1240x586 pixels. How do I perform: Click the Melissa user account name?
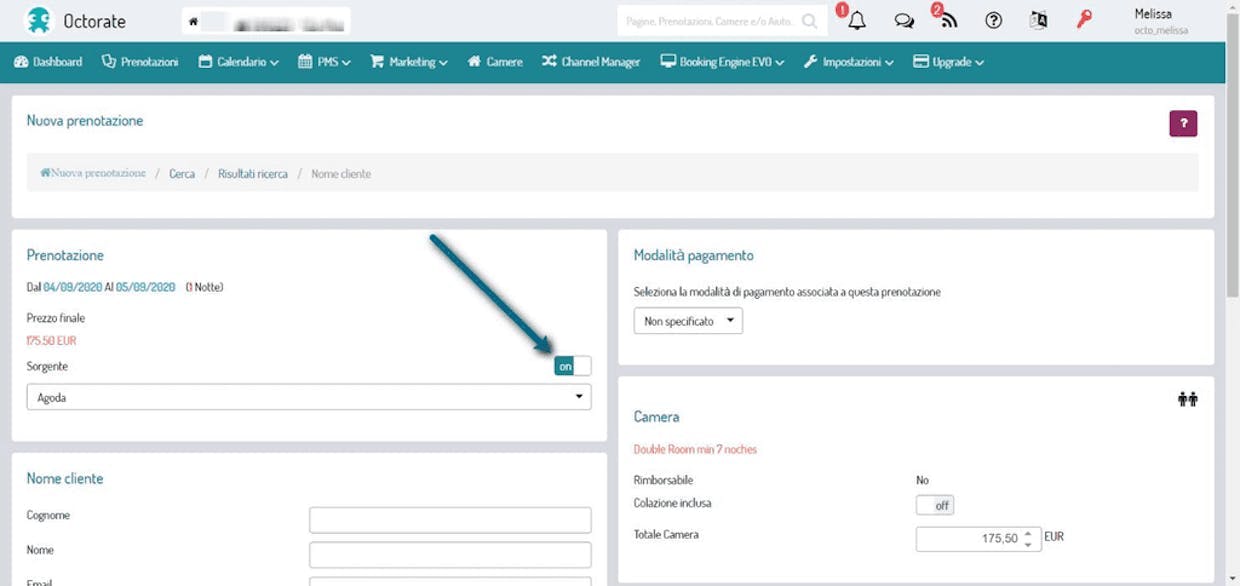coord(1153,14)
